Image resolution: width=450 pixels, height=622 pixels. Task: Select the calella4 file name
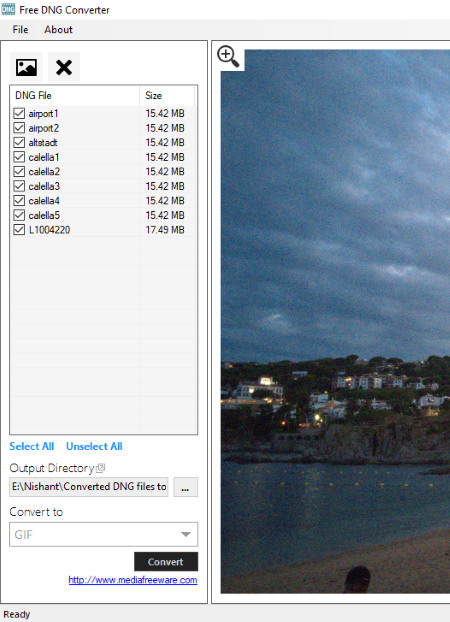pyautogui.click(x=44, y=201)
